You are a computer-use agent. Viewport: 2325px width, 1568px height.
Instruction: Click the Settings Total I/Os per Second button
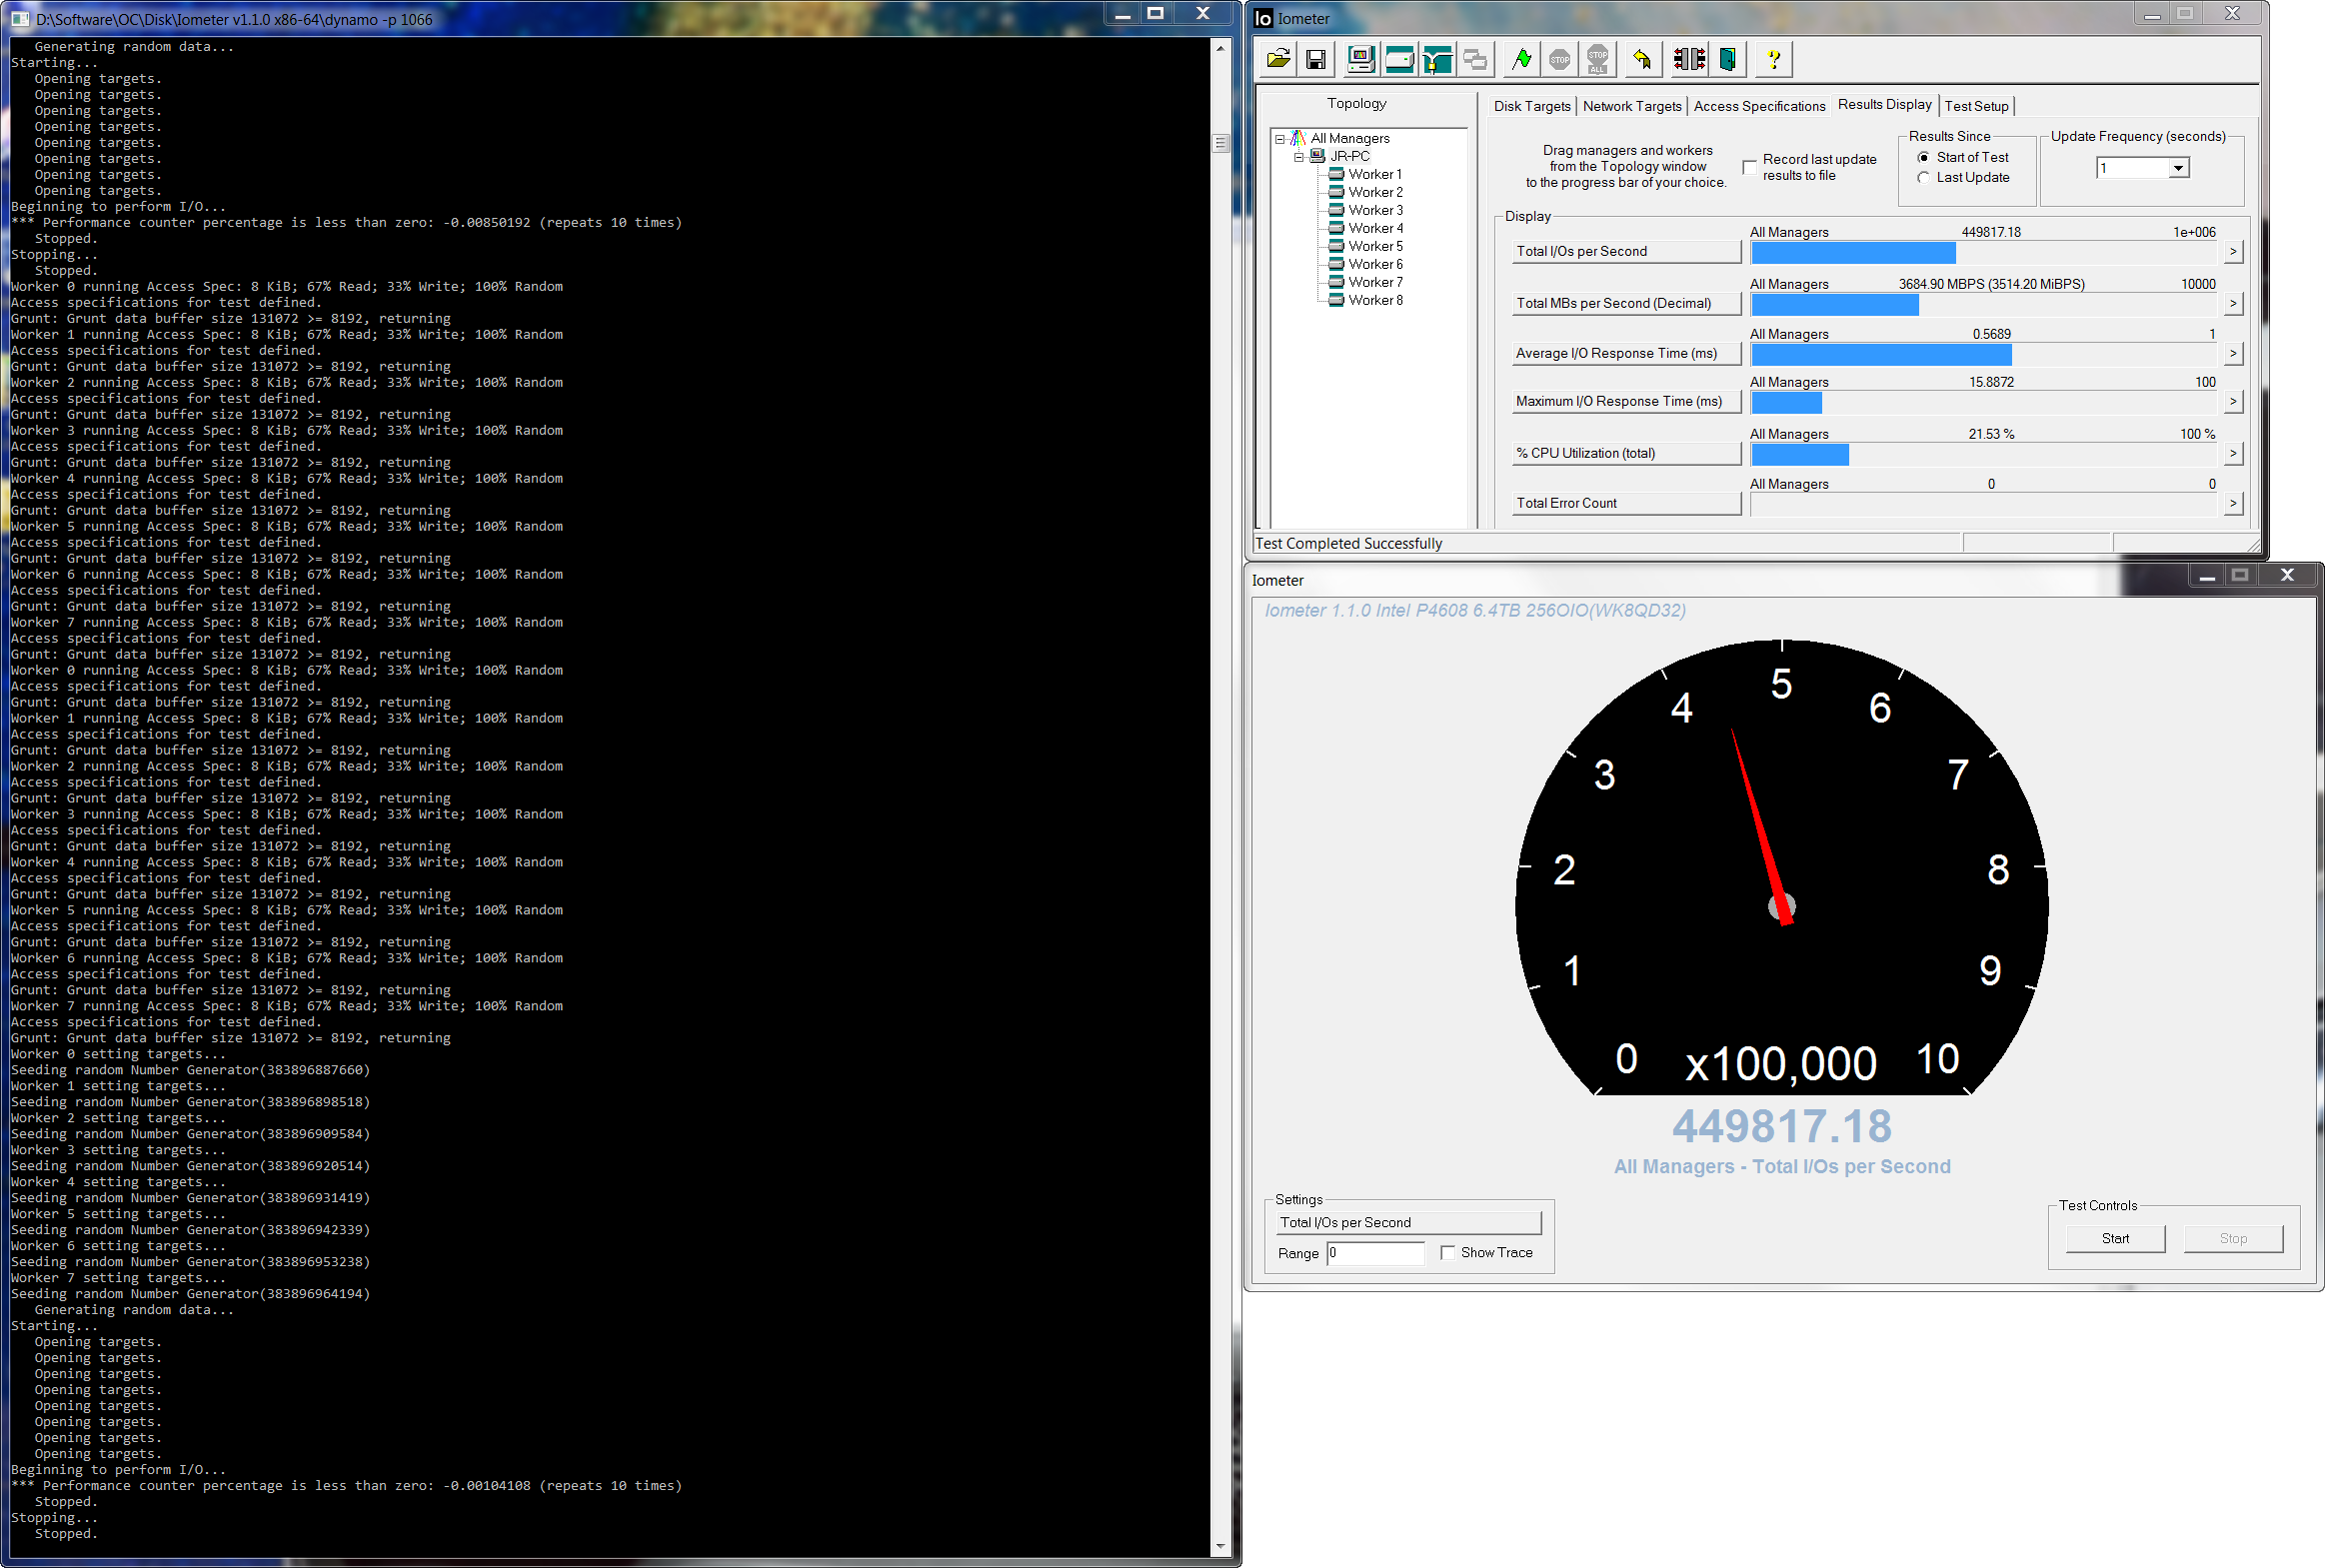1407,1222
